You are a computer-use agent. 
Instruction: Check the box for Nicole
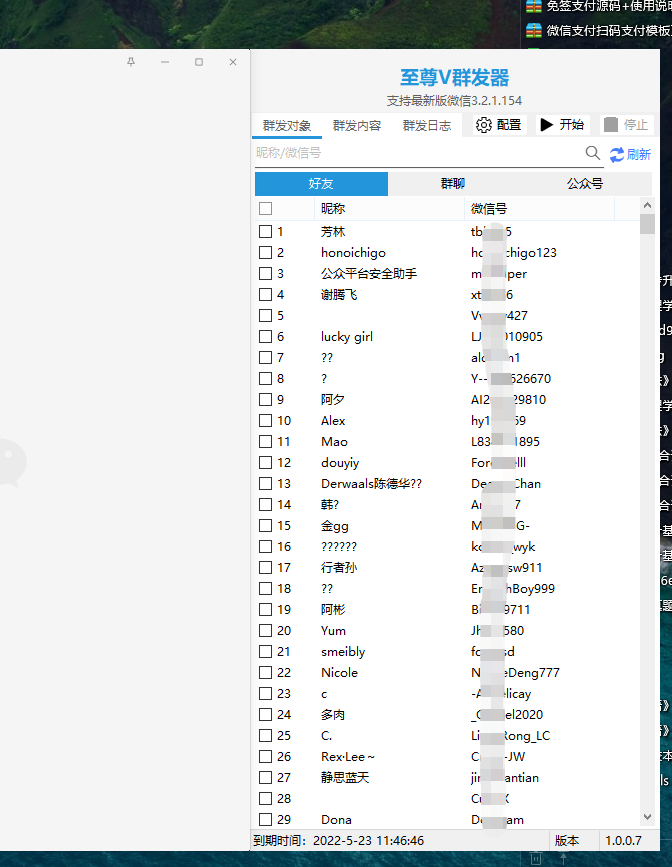click(265, 673)
